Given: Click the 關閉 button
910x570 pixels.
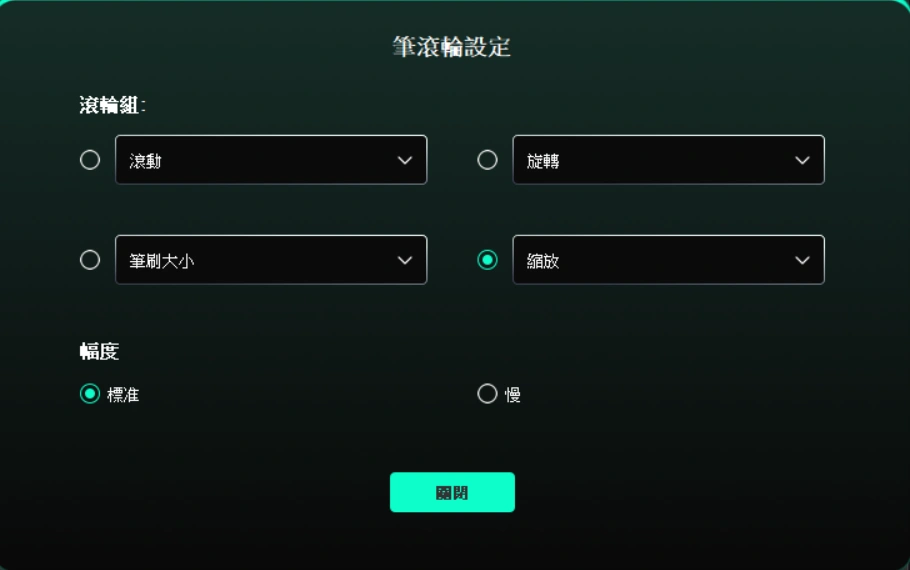Looking at the screenshot, I should tap(452, 492).
